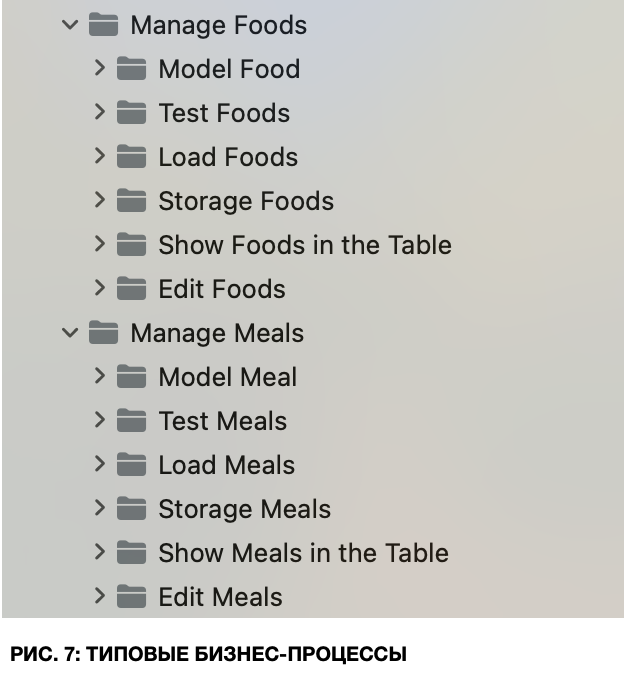This screenshot has height=674, width=626.
Task: Click the Model Food folder icon
Action: click(x=131, y=69)
